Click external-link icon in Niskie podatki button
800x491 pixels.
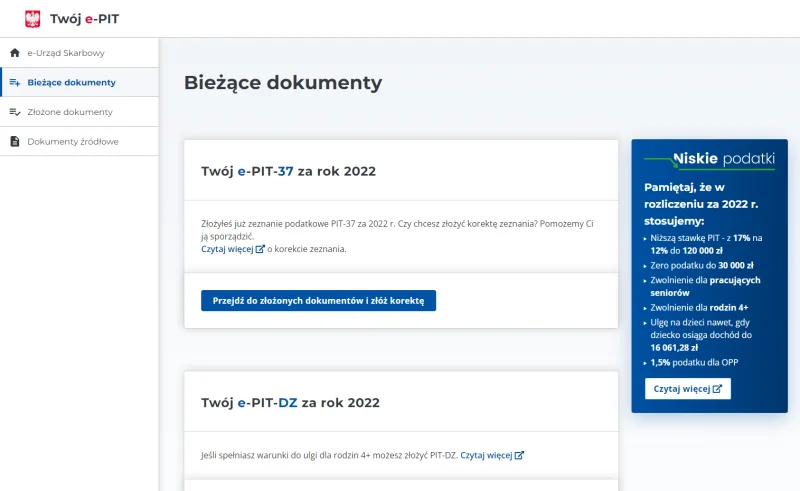click(x=717, y=388)
